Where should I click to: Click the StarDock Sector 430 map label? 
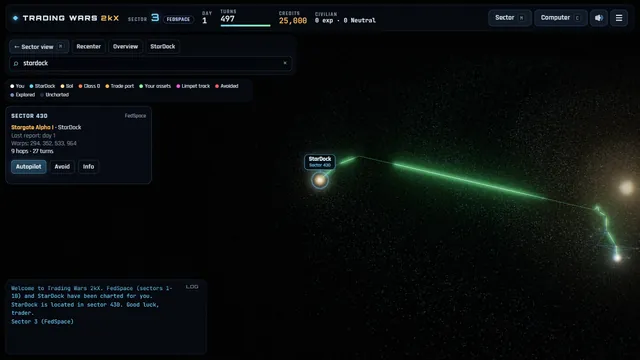(320, 162)
